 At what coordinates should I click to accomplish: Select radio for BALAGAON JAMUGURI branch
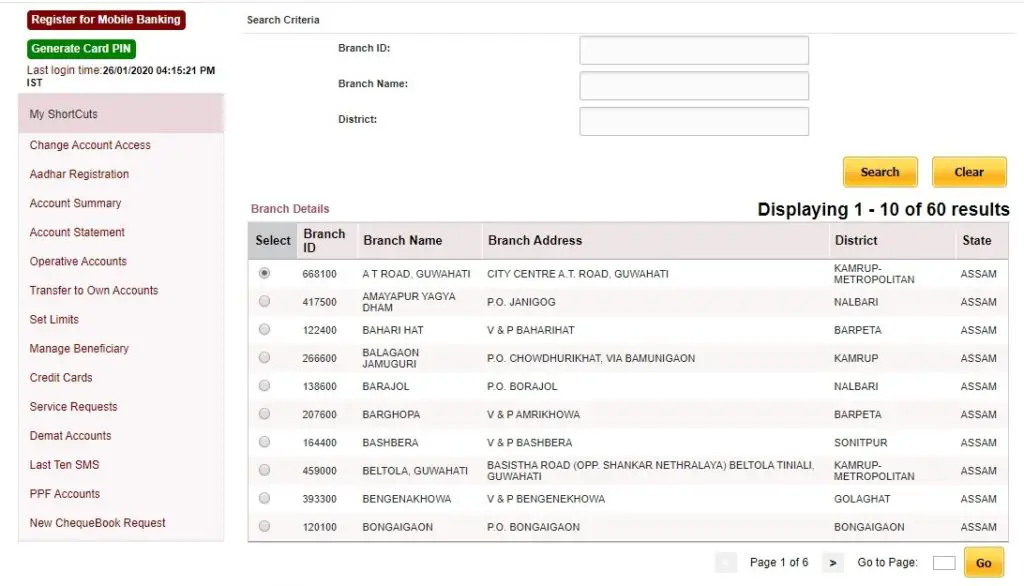(264, 357)
